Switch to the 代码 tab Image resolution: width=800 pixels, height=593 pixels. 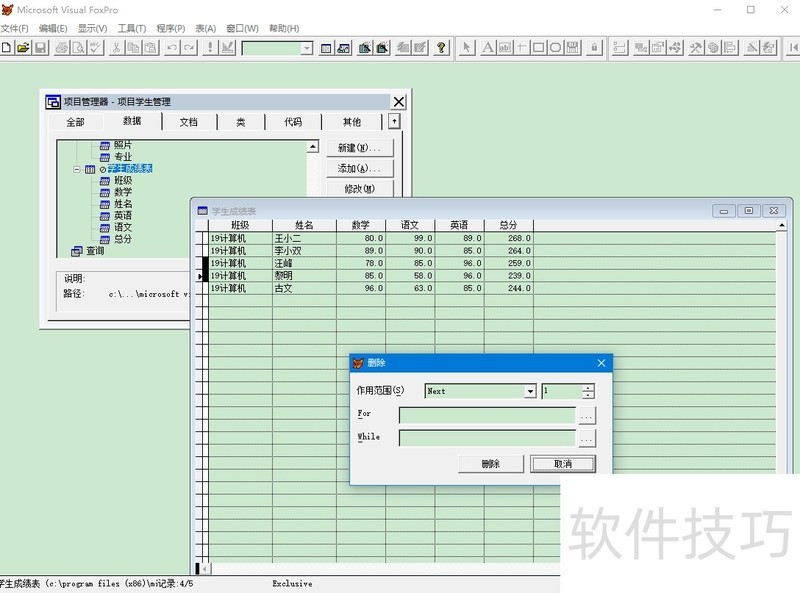pos(293,122)
